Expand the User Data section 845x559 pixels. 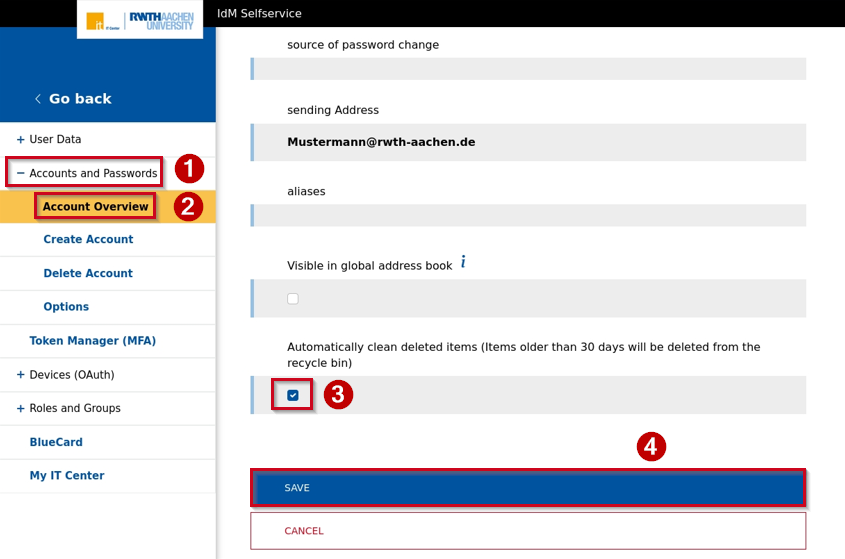55,140
